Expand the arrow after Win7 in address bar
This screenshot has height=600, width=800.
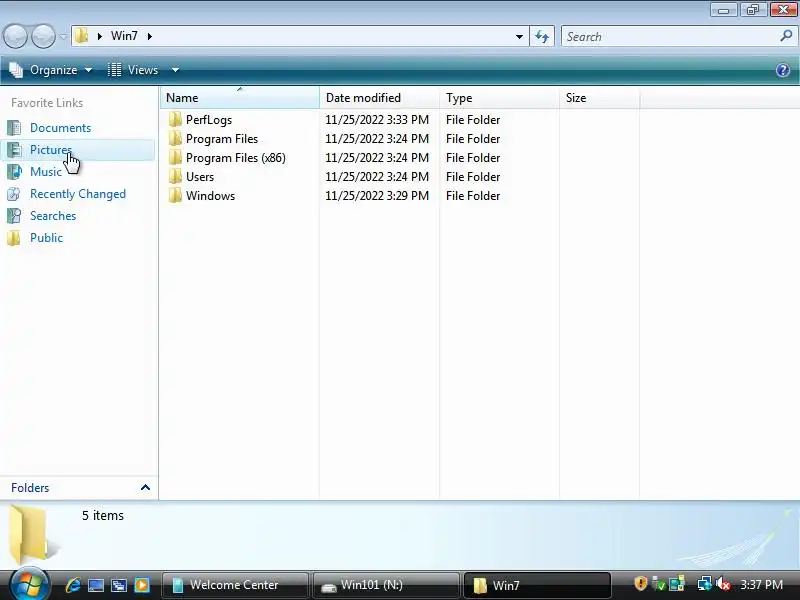click(x=149, y=36)
